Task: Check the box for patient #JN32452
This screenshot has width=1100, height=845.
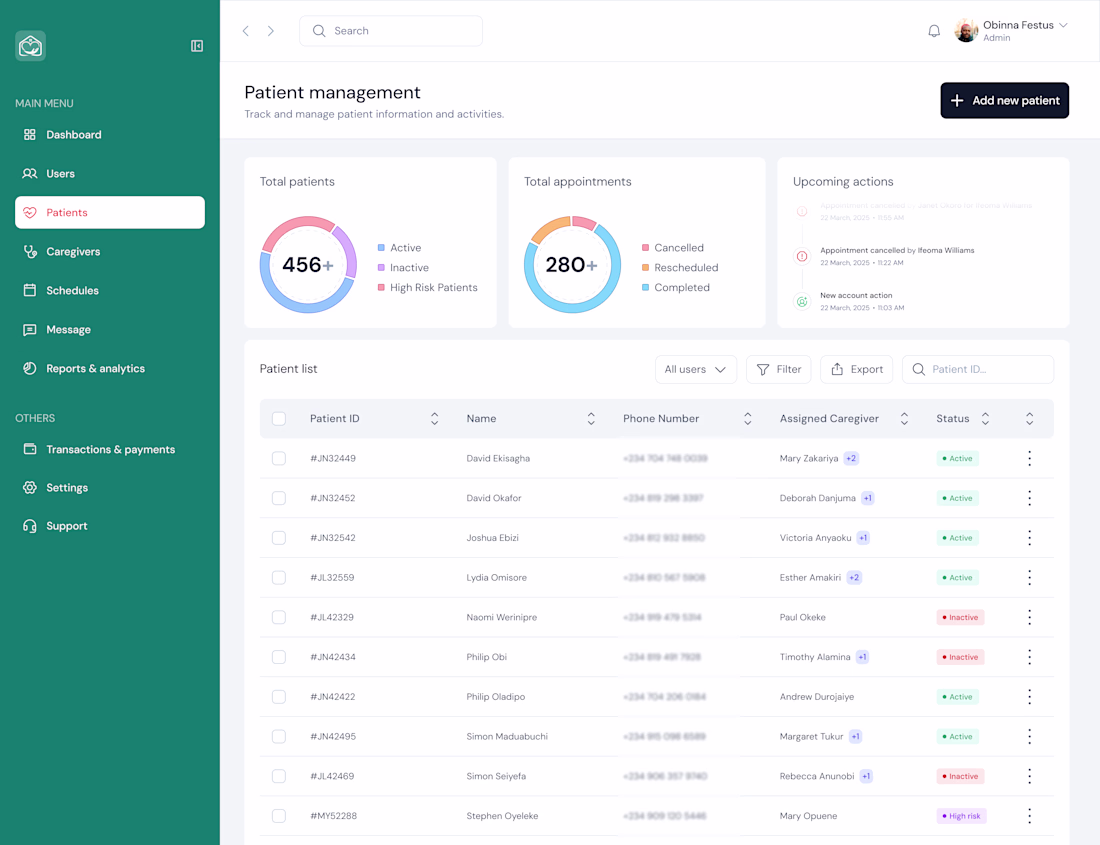Action: [279, 498]
